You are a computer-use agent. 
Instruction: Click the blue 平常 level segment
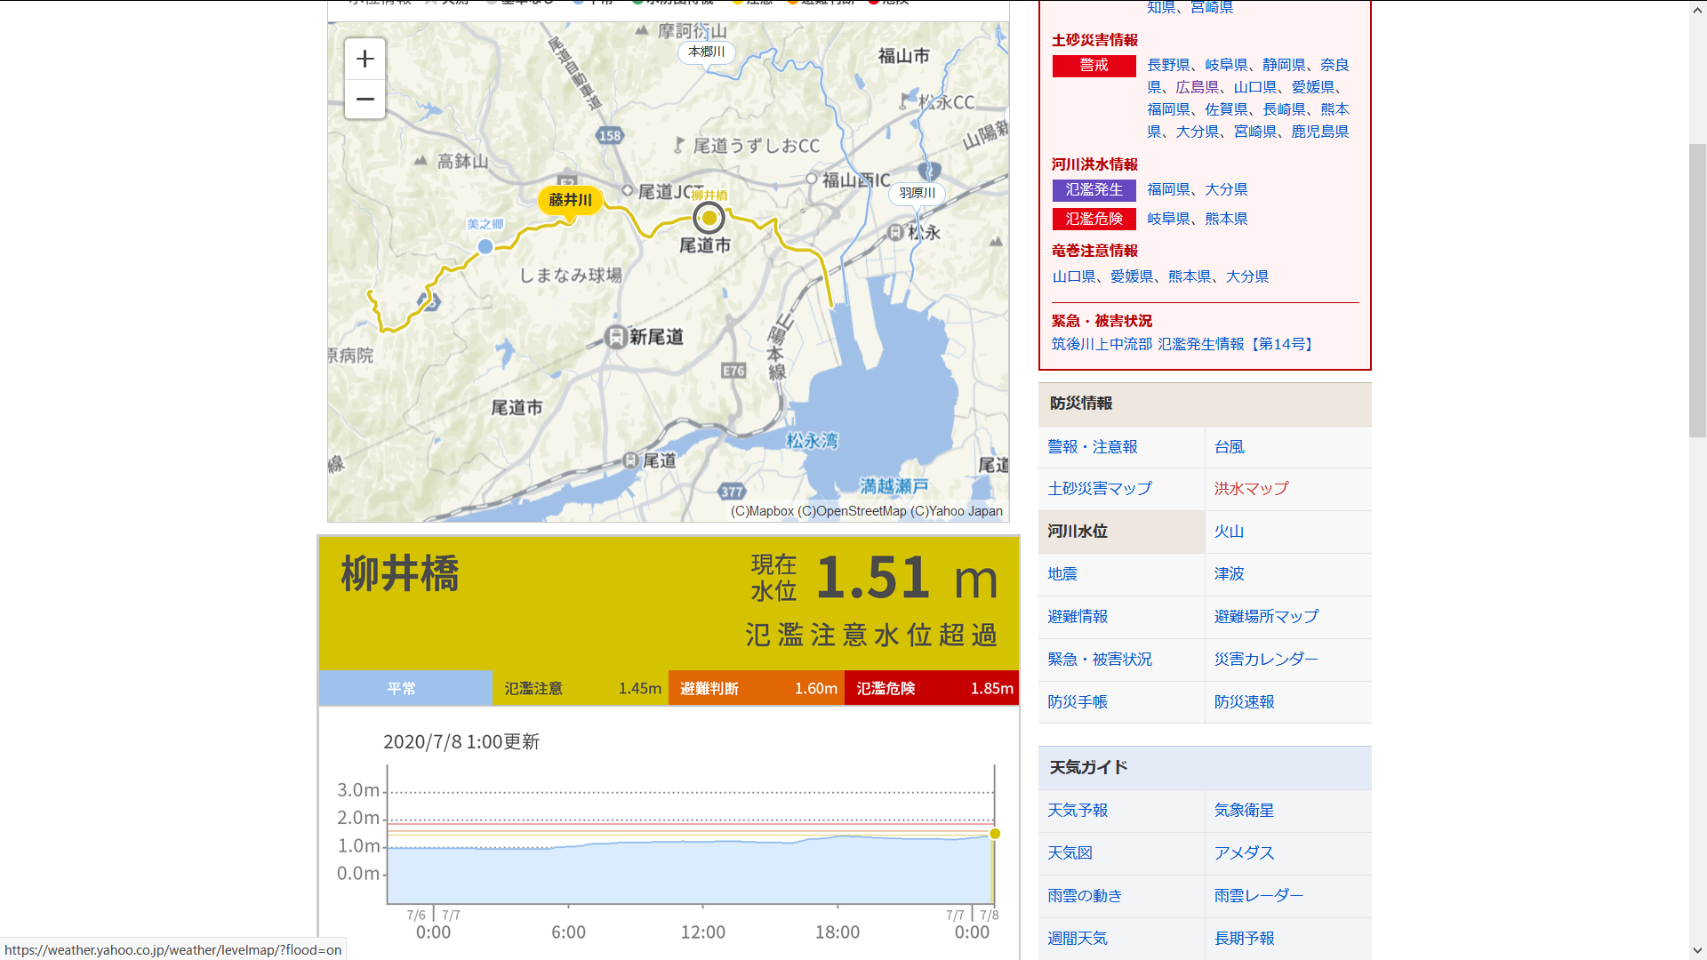[404, 688]
